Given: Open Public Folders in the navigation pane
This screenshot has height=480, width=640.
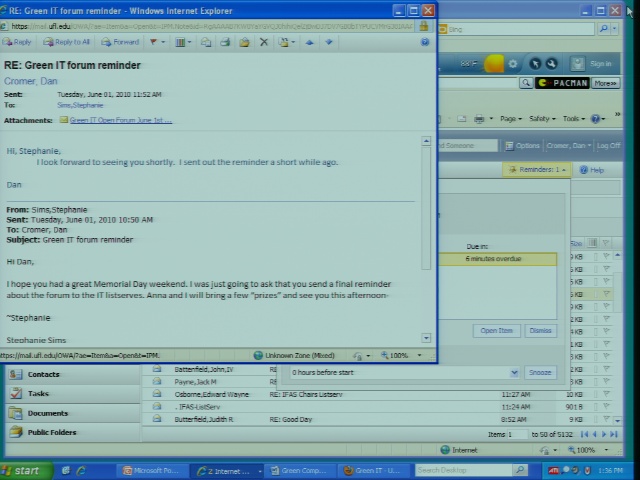Looking at the screenshot, I should click(x=73, y=432).
